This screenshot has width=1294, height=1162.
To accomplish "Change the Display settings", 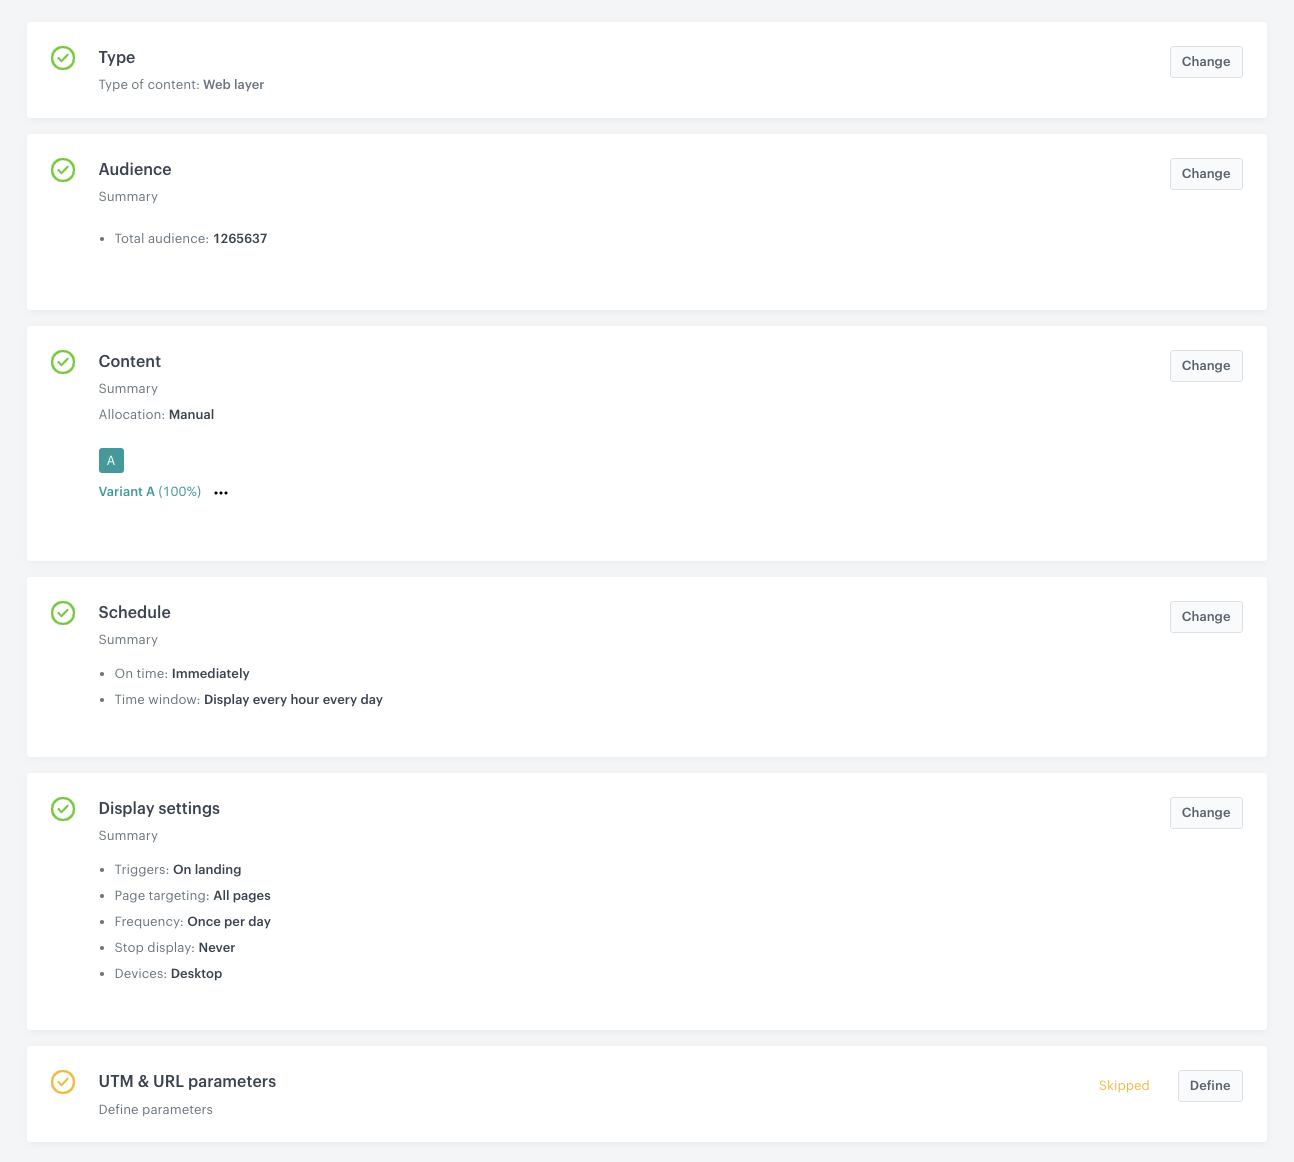I will point(1206,812).
